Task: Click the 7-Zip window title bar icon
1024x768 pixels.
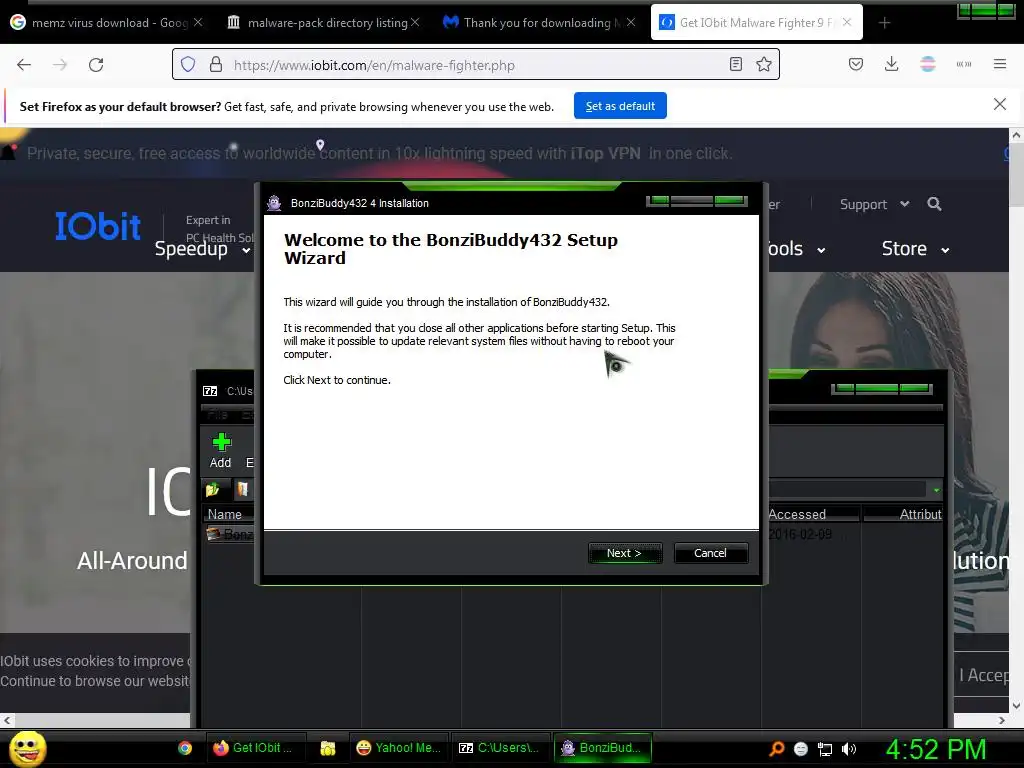Action: [210, 391]
